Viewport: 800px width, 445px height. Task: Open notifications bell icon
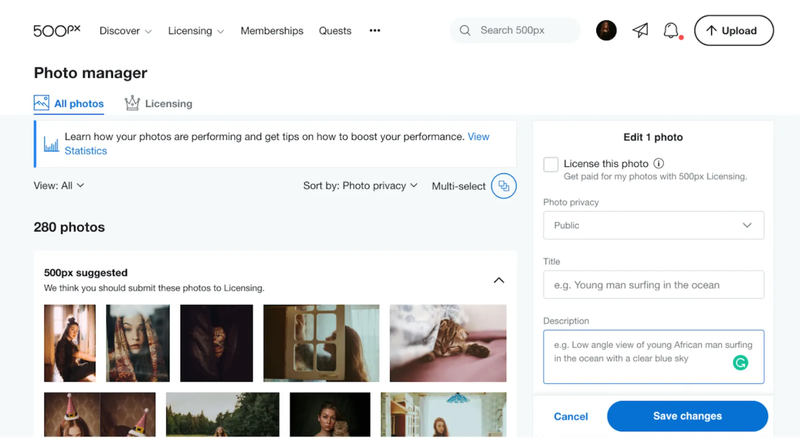point(671,31)
